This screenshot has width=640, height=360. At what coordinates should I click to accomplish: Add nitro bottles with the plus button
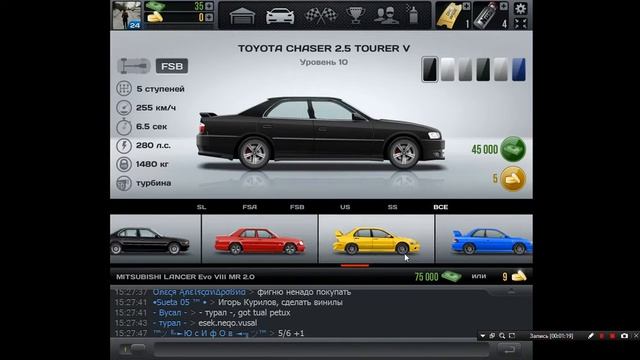point(503,6)
